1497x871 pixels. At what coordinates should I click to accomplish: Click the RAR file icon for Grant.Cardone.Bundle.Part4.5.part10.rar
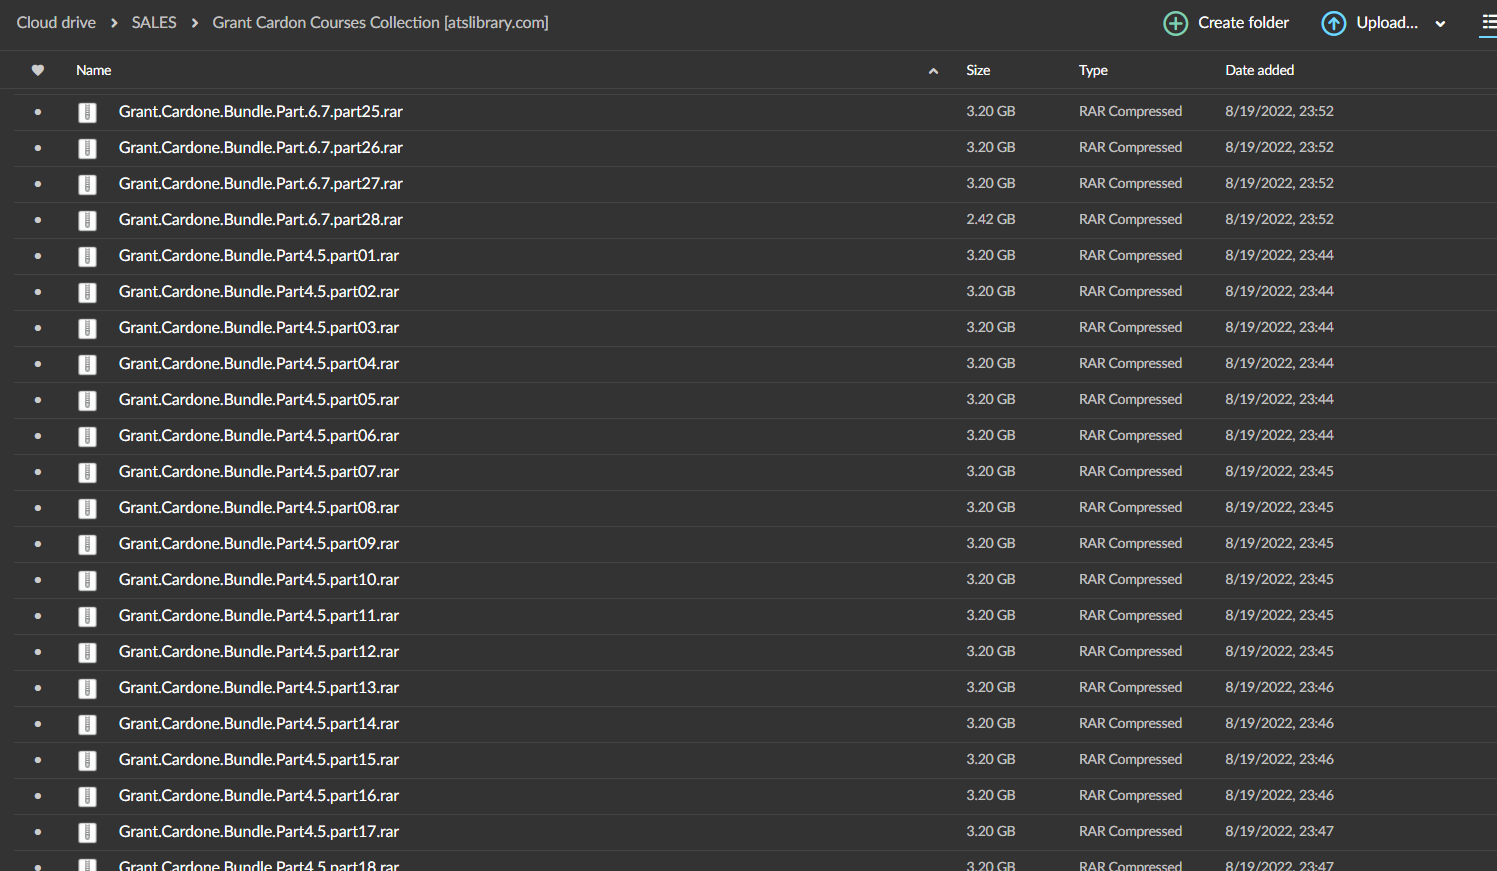tap(88, 580)
